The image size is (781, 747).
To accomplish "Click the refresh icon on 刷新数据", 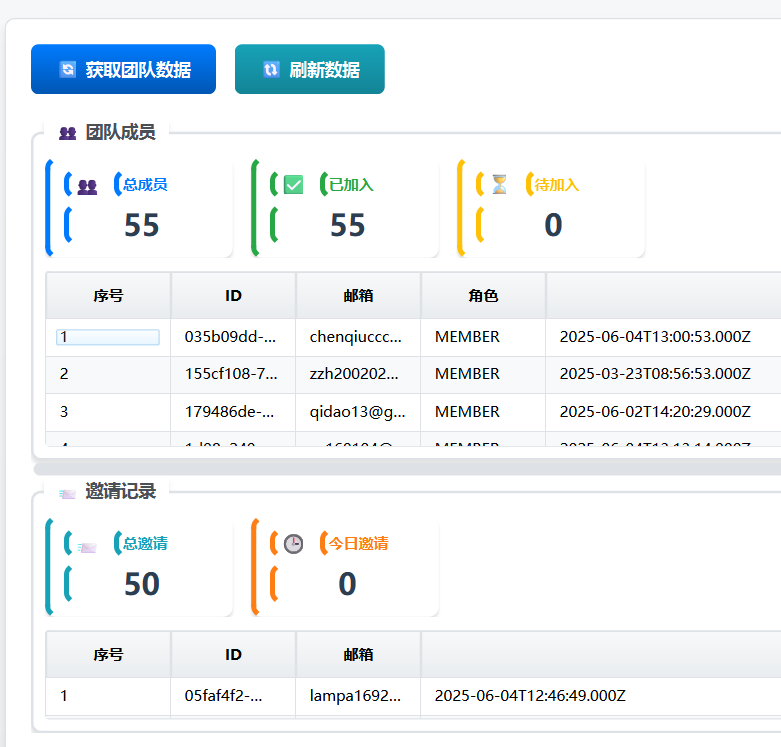I will pyautogui.click(x=271, y=70).
